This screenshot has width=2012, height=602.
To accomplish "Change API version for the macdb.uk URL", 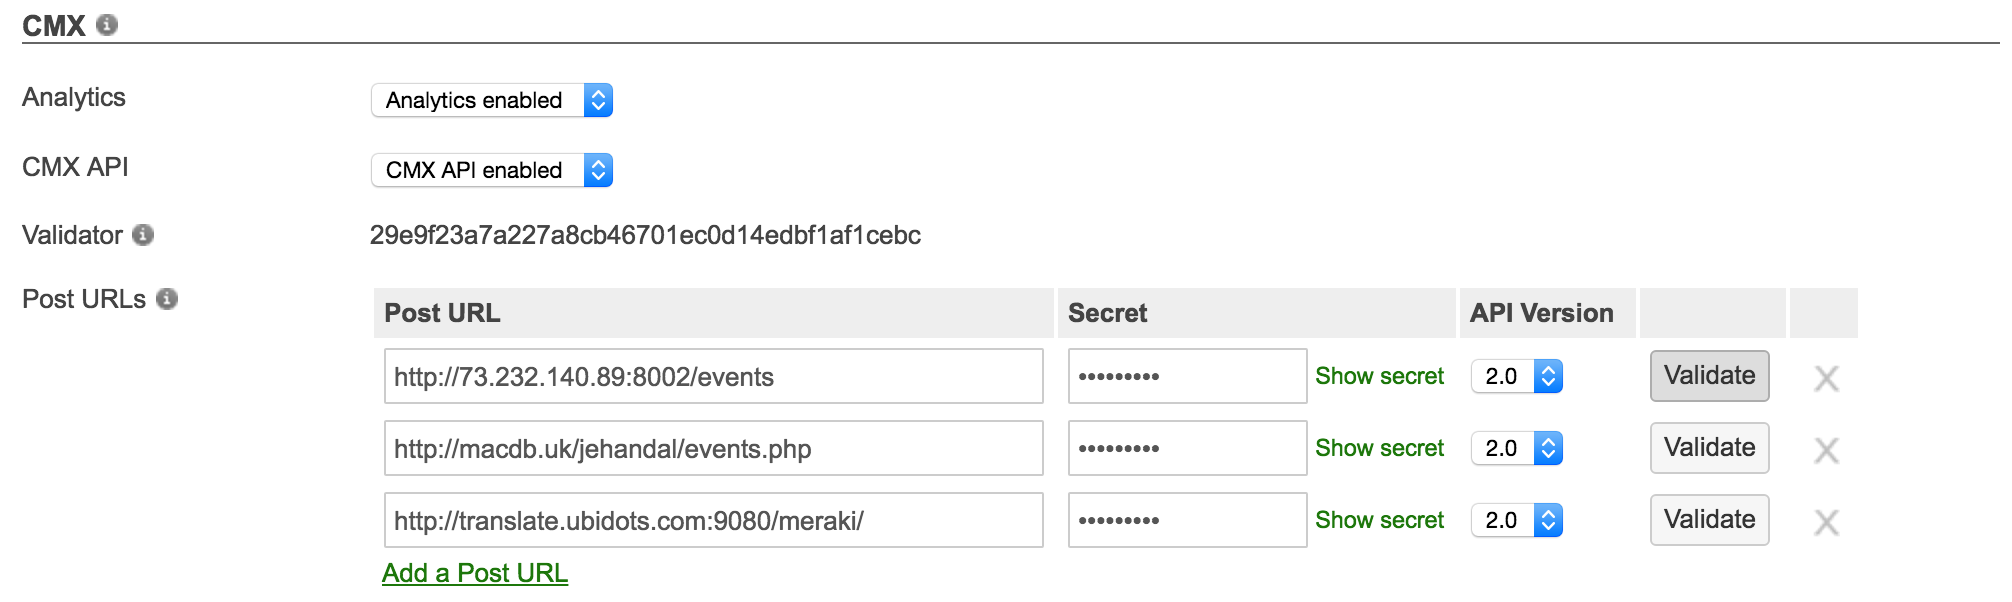I will click(x=1517, y=448).
